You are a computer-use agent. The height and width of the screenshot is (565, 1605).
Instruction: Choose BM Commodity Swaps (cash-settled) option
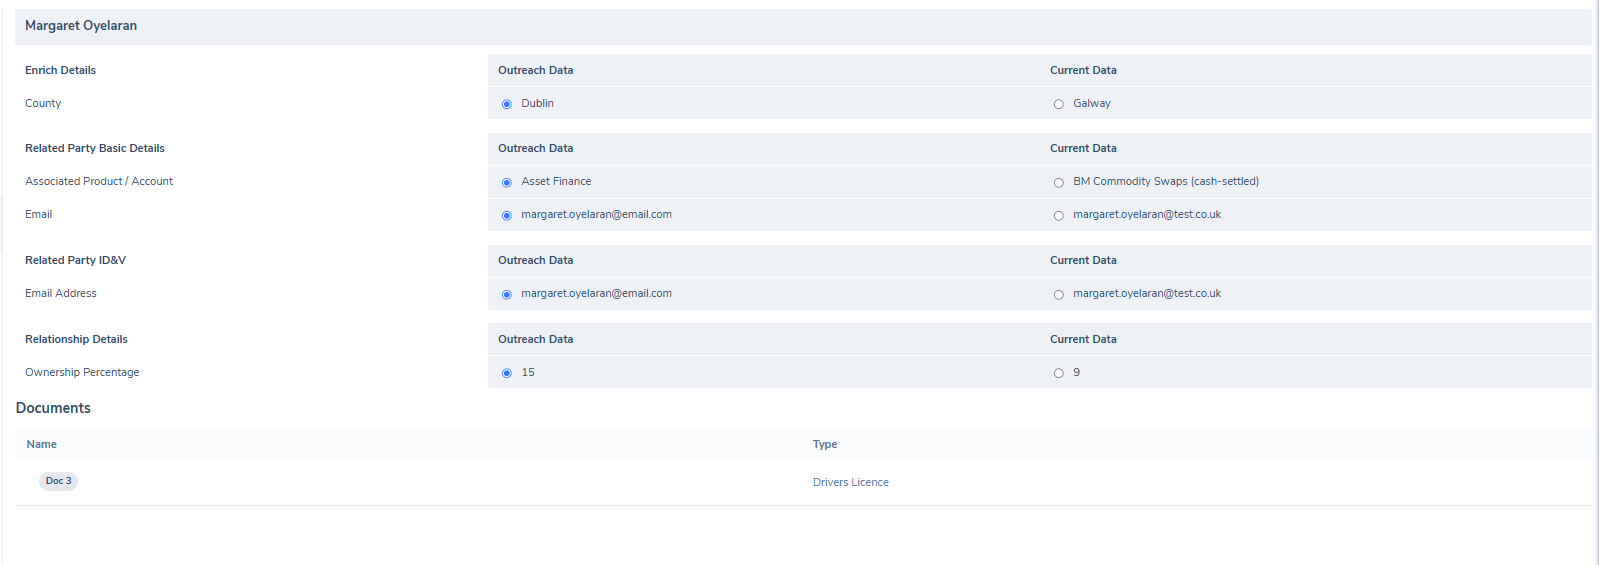click(1059, 182)
